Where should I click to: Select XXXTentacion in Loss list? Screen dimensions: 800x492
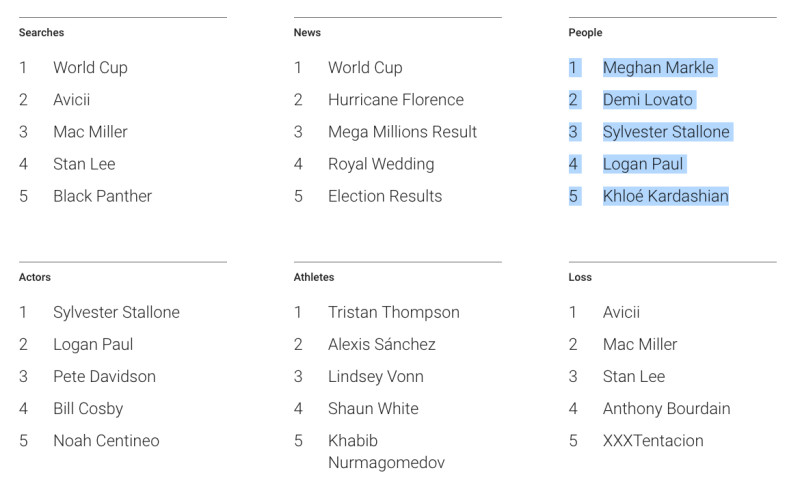pos(653,440)
